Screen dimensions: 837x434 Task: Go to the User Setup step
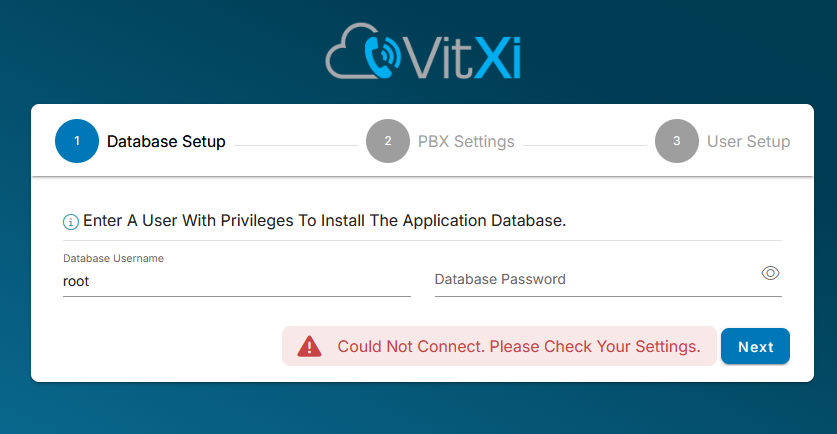click(748, 141)
